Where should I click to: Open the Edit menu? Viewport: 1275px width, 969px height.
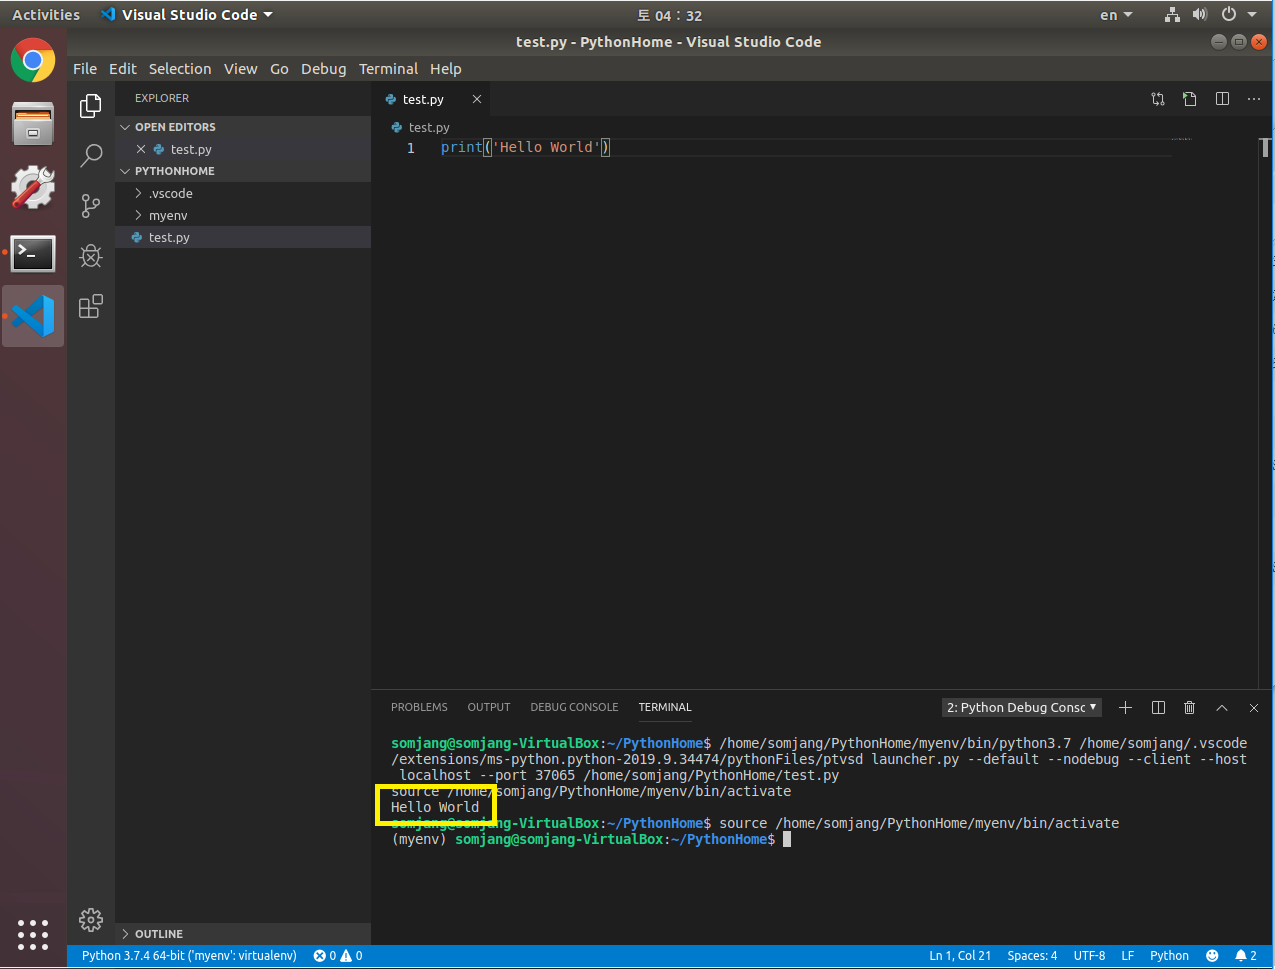[x=123, y=69]
